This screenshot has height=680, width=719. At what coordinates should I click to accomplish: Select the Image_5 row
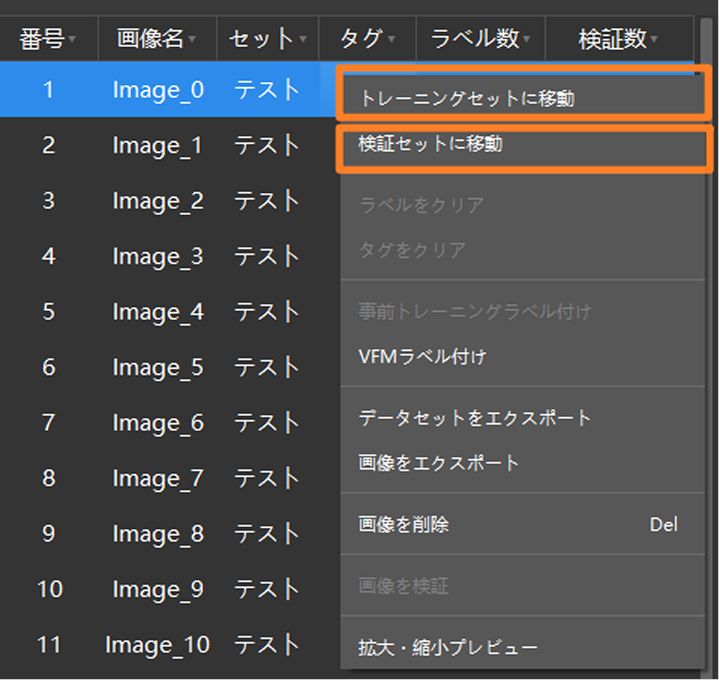point(170,367)
